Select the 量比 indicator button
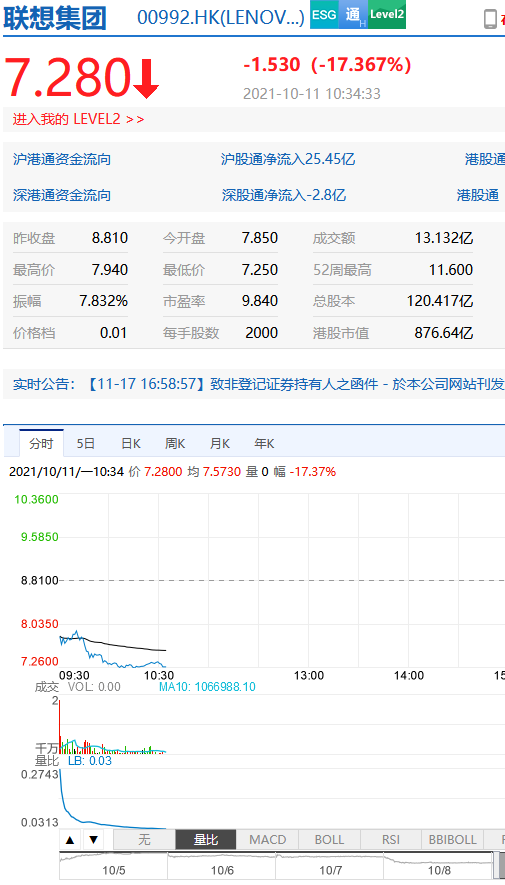Viewport: 505px width, 885px height. coord(206,840)
